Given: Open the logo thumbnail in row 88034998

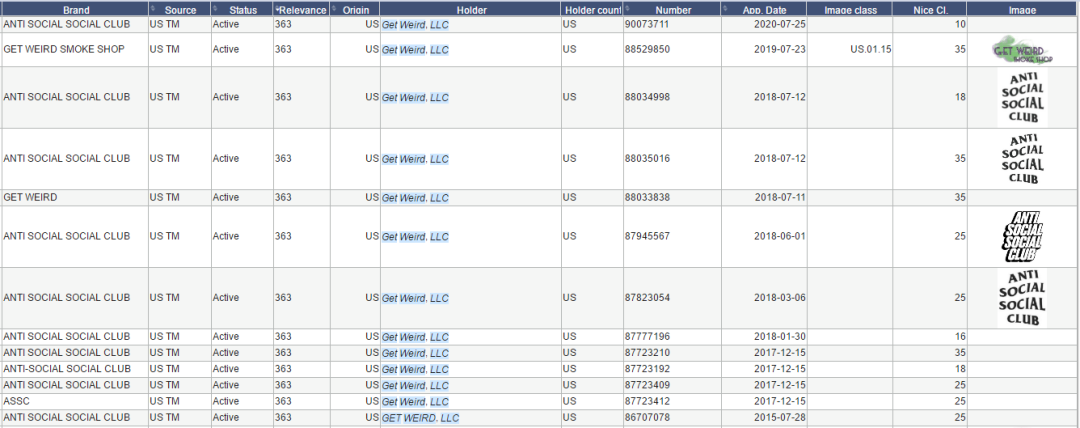Looking at the screenshot, I should [x=1023, y=98].
